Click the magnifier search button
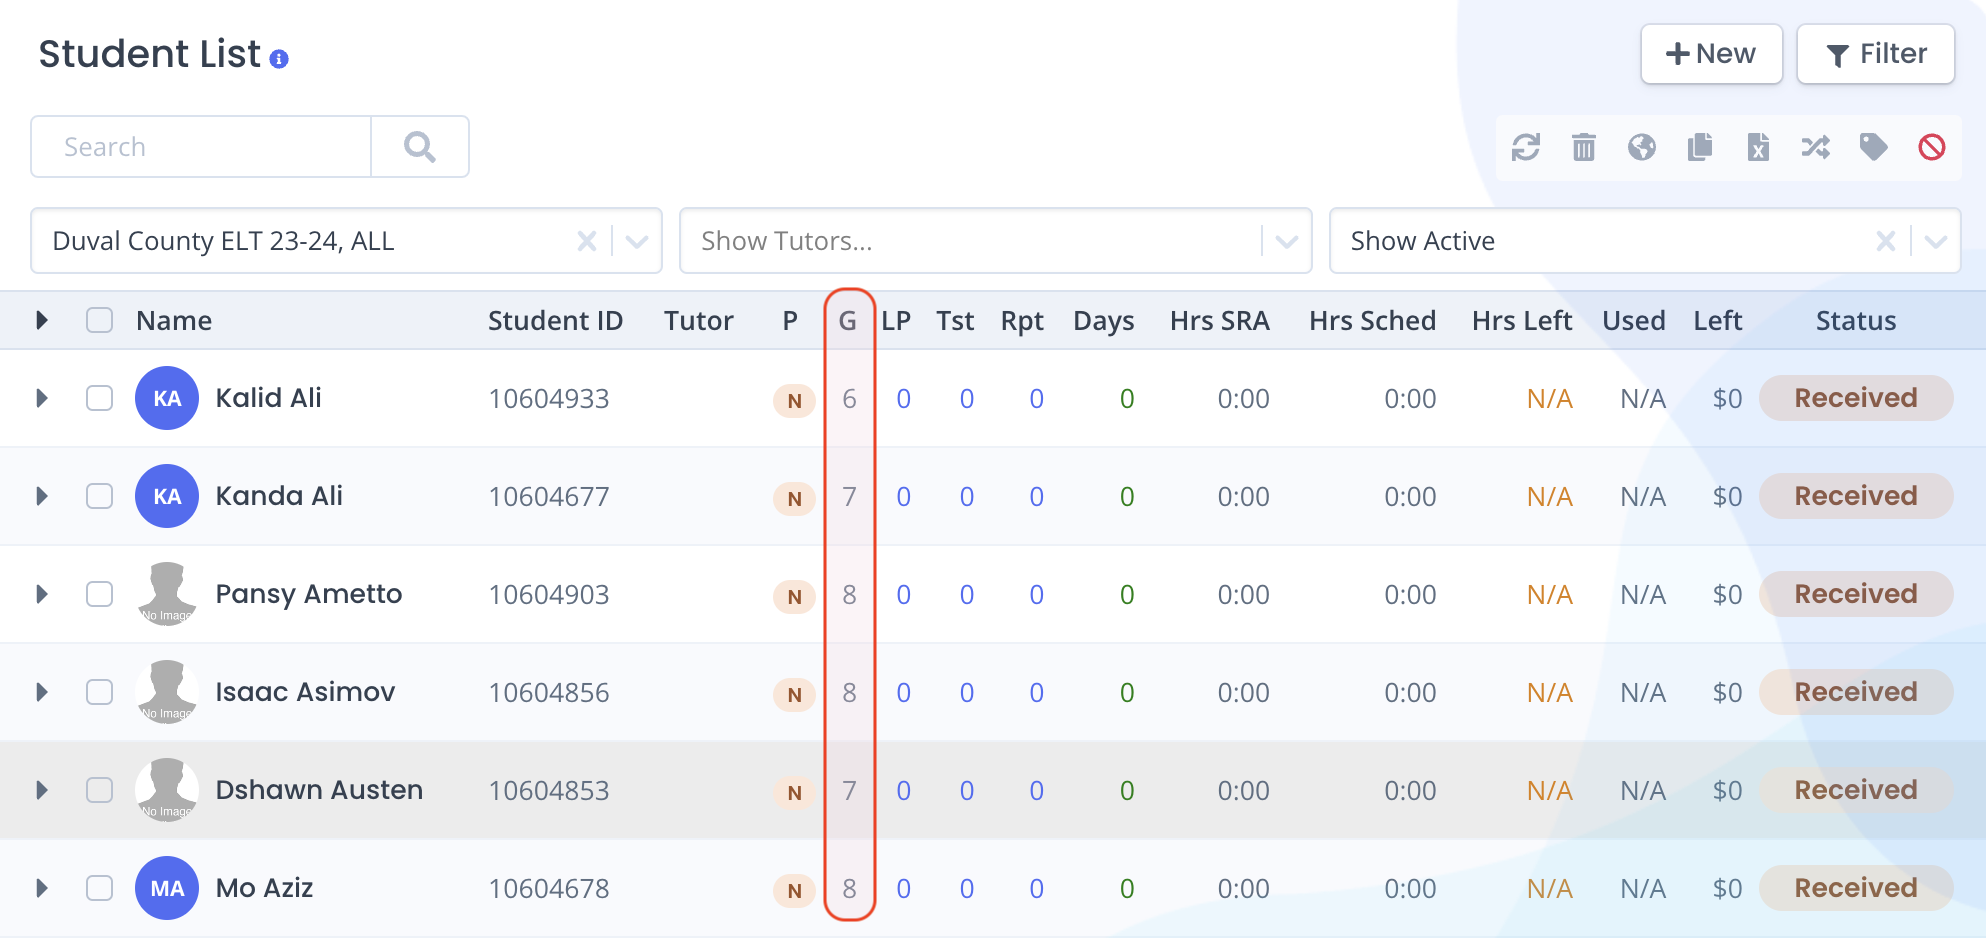 pyautogui.click(x=419, y=147)
